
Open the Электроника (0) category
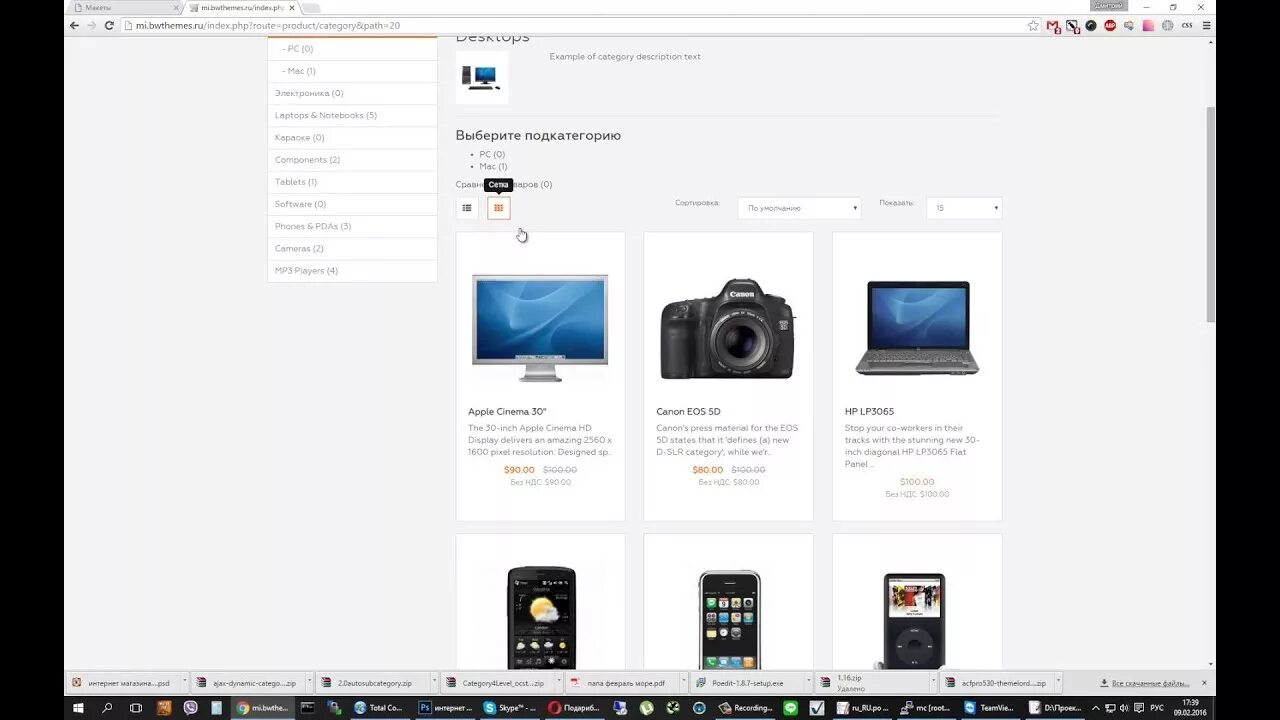[x=352, y=93]
